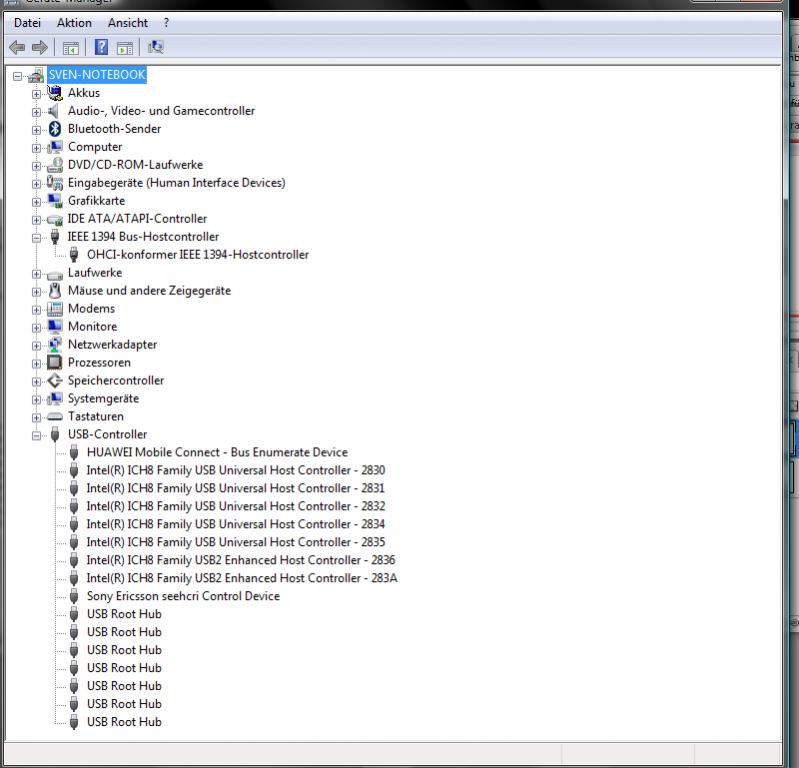The image size is (799, 768).
Task: Expand the Netzwerkadapter node
Action: [x=36, y=346]
